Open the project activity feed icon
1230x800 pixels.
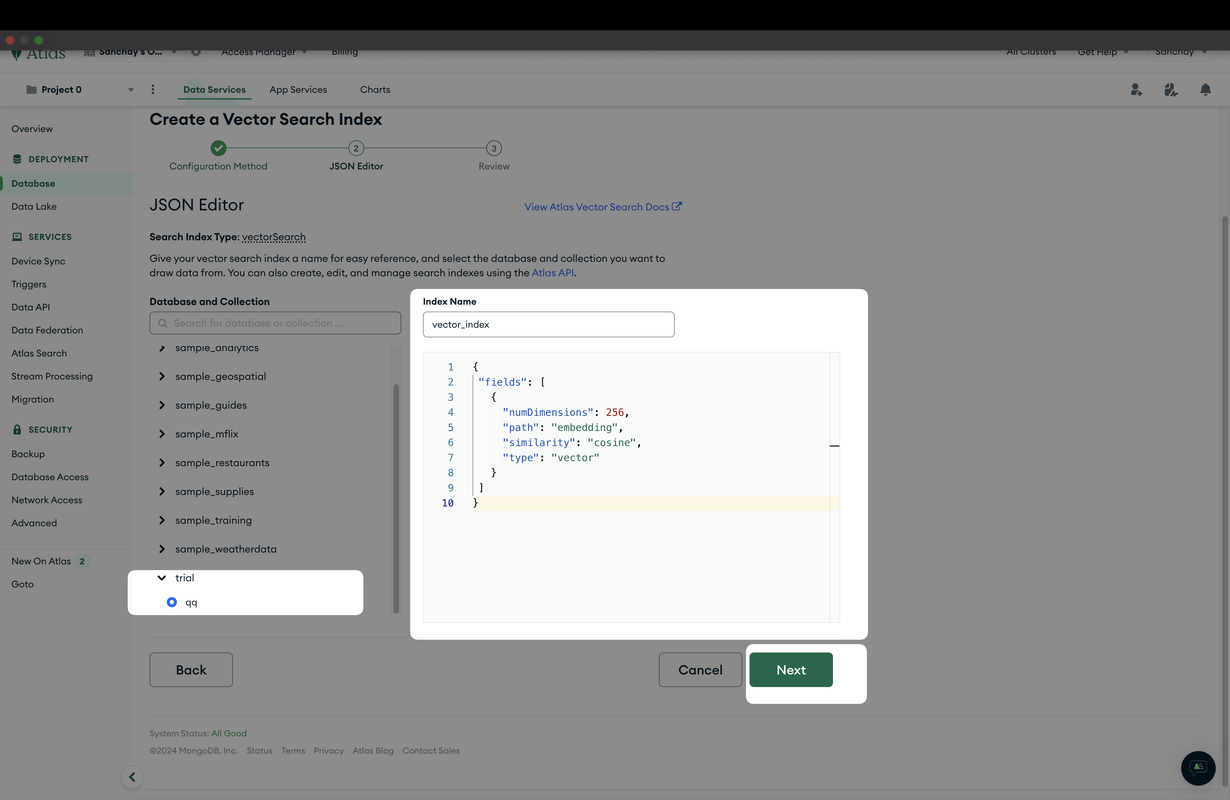coord(1171,90)
